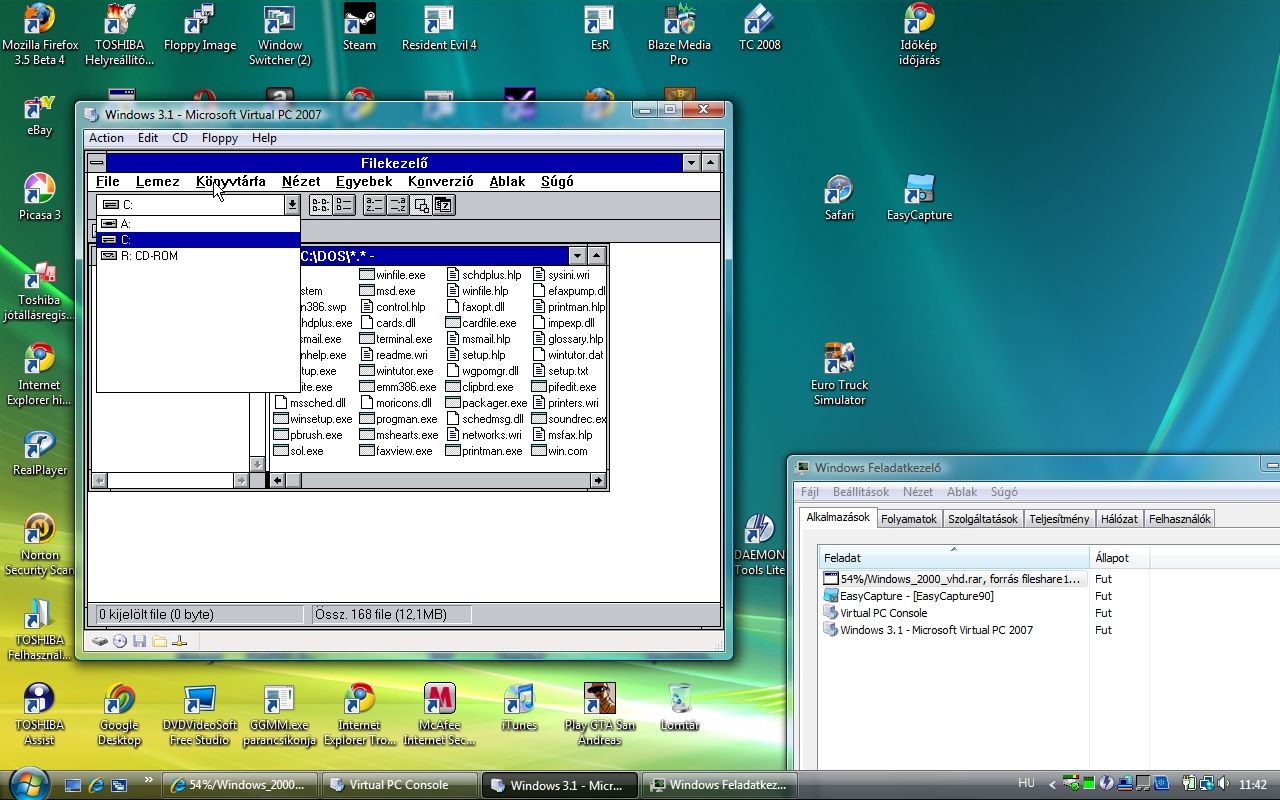Switch to the Teljesítmény tab

[1059, 519]
